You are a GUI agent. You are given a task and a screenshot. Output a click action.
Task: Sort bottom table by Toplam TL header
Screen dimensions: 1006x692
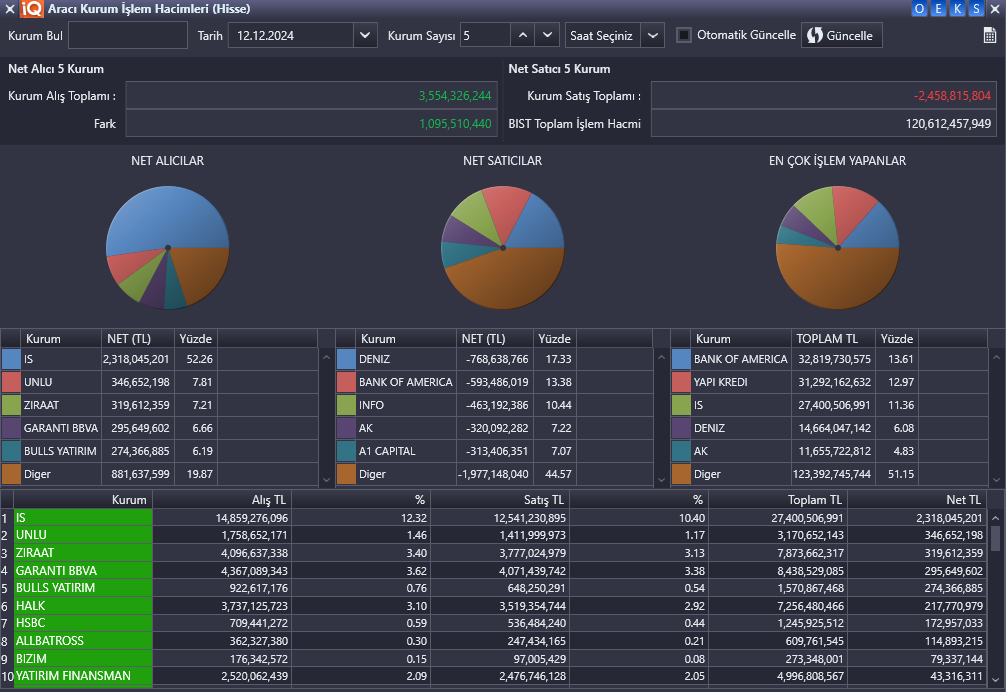[x=778, y=500]
